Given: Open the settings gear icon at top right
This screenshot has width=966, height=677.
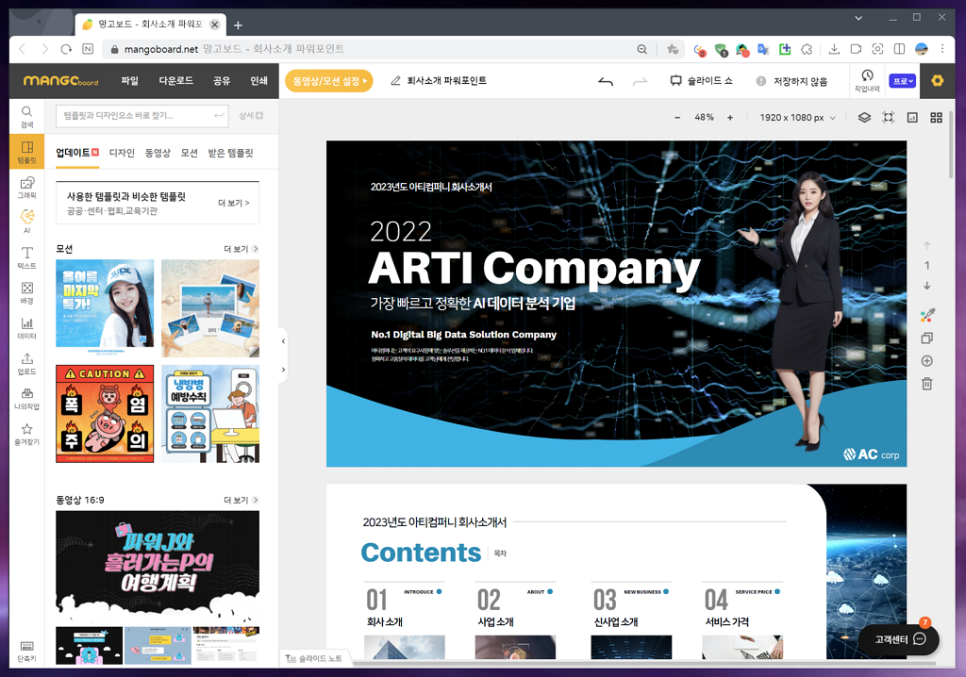Looking at the screenshot, I should pyautogui.click(x=937, y=81).
